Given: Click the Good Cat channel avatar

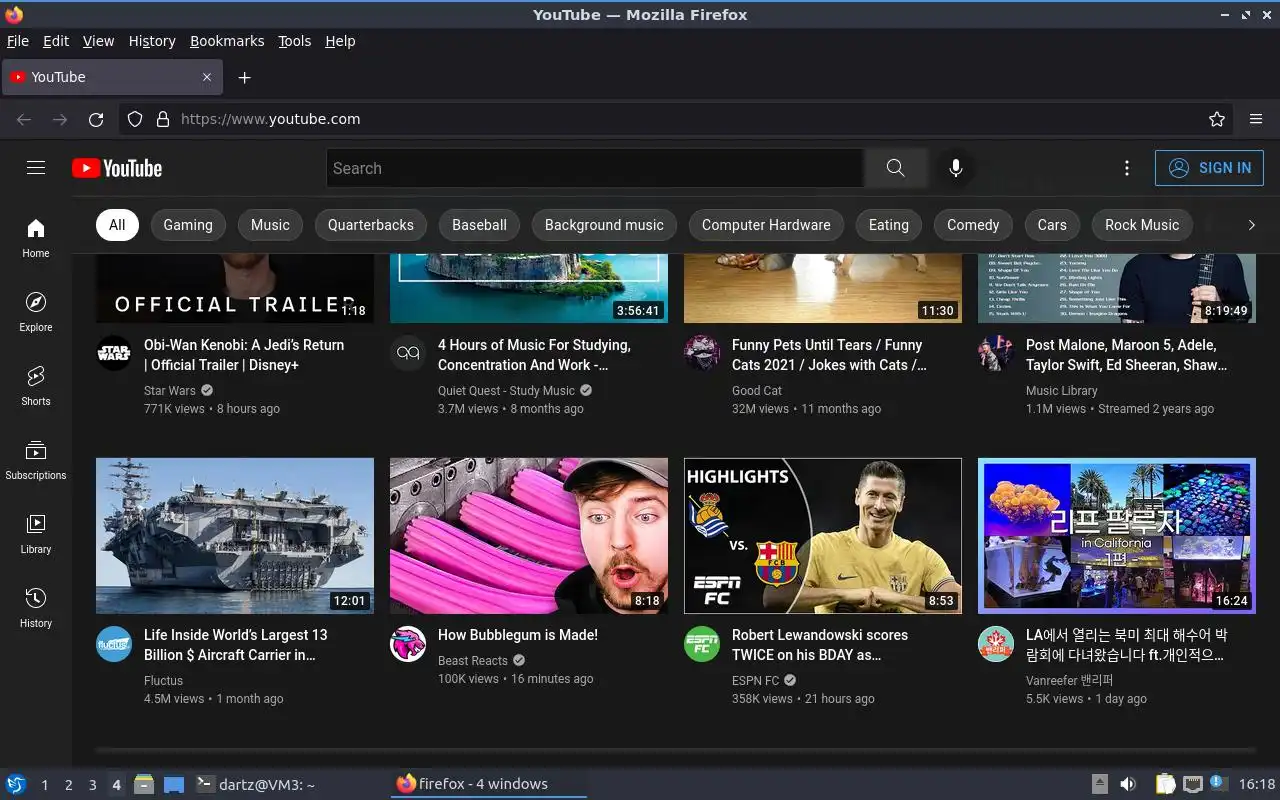Looking at the screenshot, I should [x=701, y=353].
